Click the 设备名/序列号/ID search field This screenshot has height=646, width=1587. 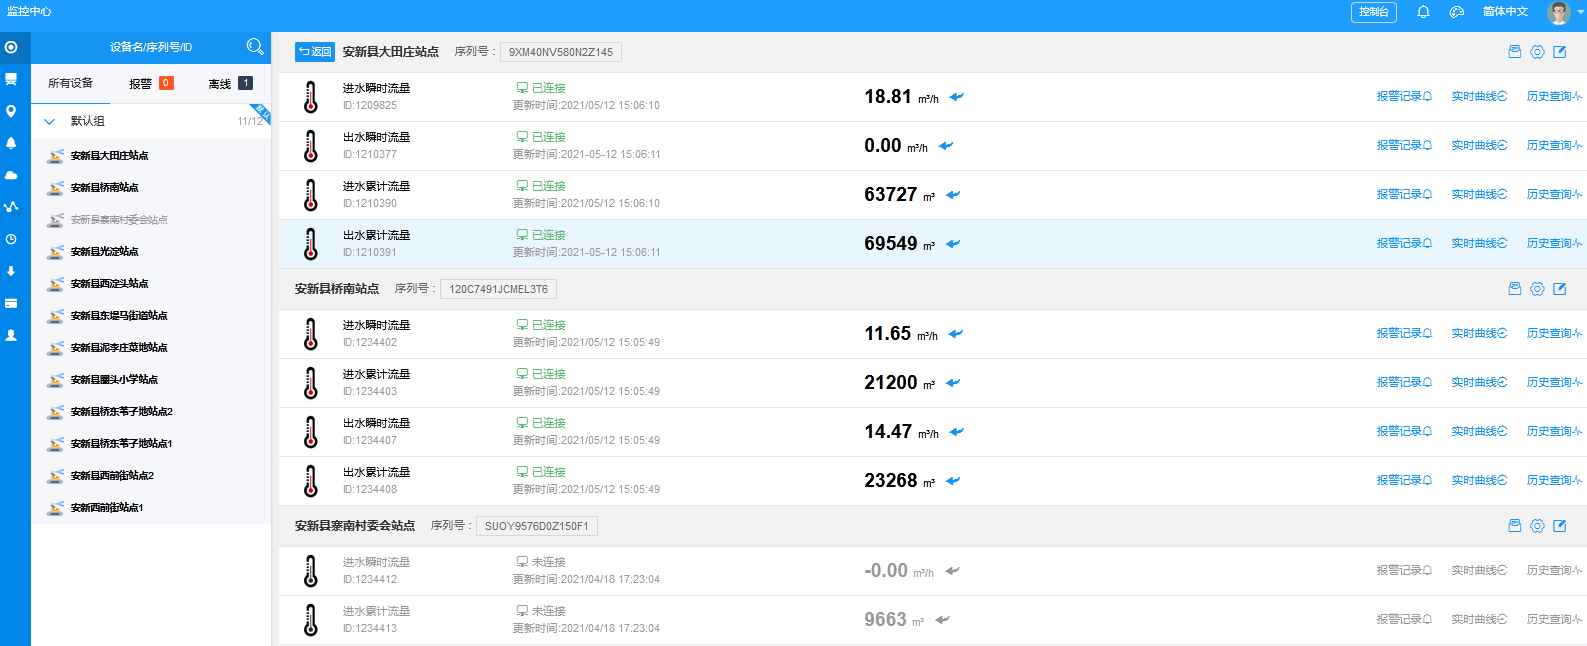150,47
